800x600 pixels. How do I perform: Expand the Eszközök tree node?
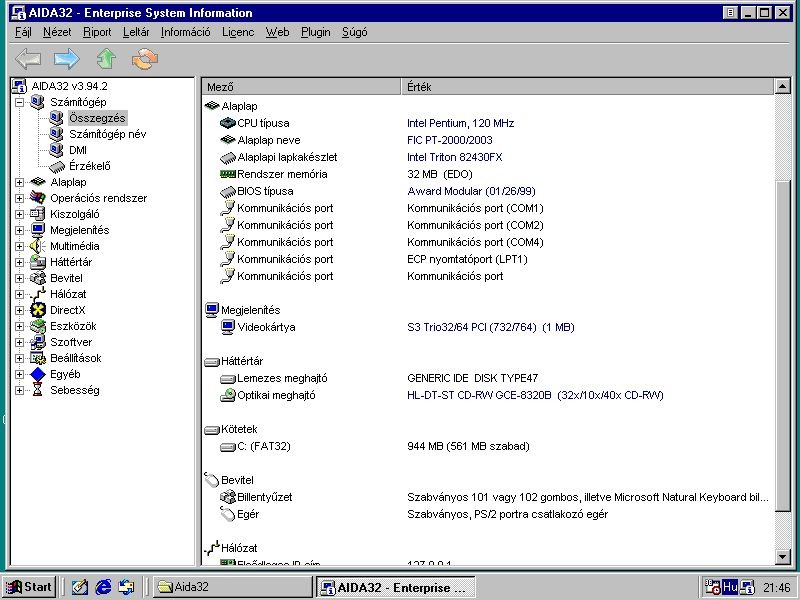click(x=19, y=326)
